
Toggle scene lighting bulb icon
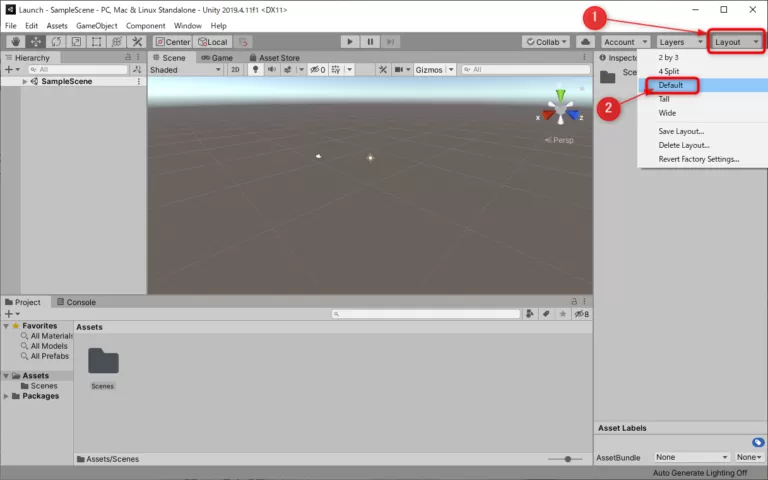click(x=254, y=70)
